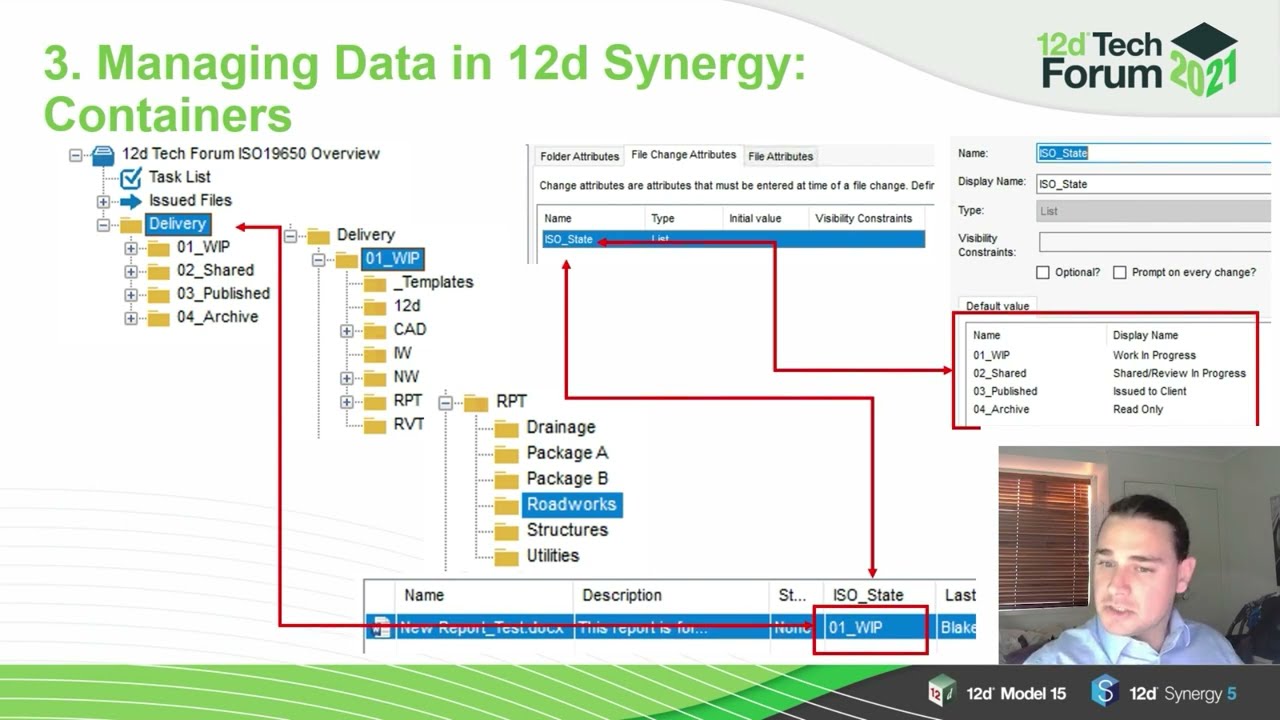Viewport: 1280px width, 720px height.
Task: Click folder icon of highlighted 01_WIP in middle tree
Action: pyautogui.click(x=346, y=260)
